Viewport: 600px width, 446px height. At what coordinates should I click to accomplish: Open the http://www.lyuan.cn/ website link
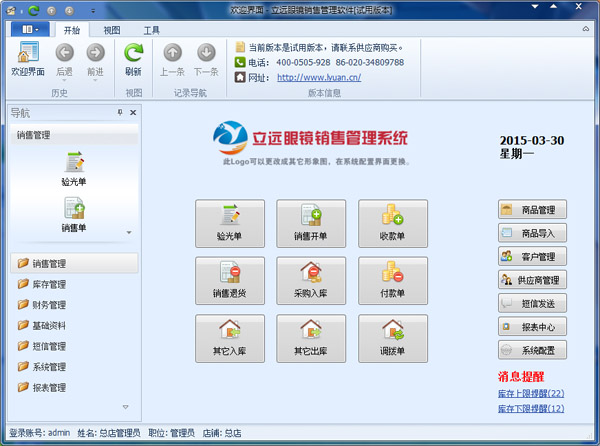pyautogui.click(x=319, y=77)
